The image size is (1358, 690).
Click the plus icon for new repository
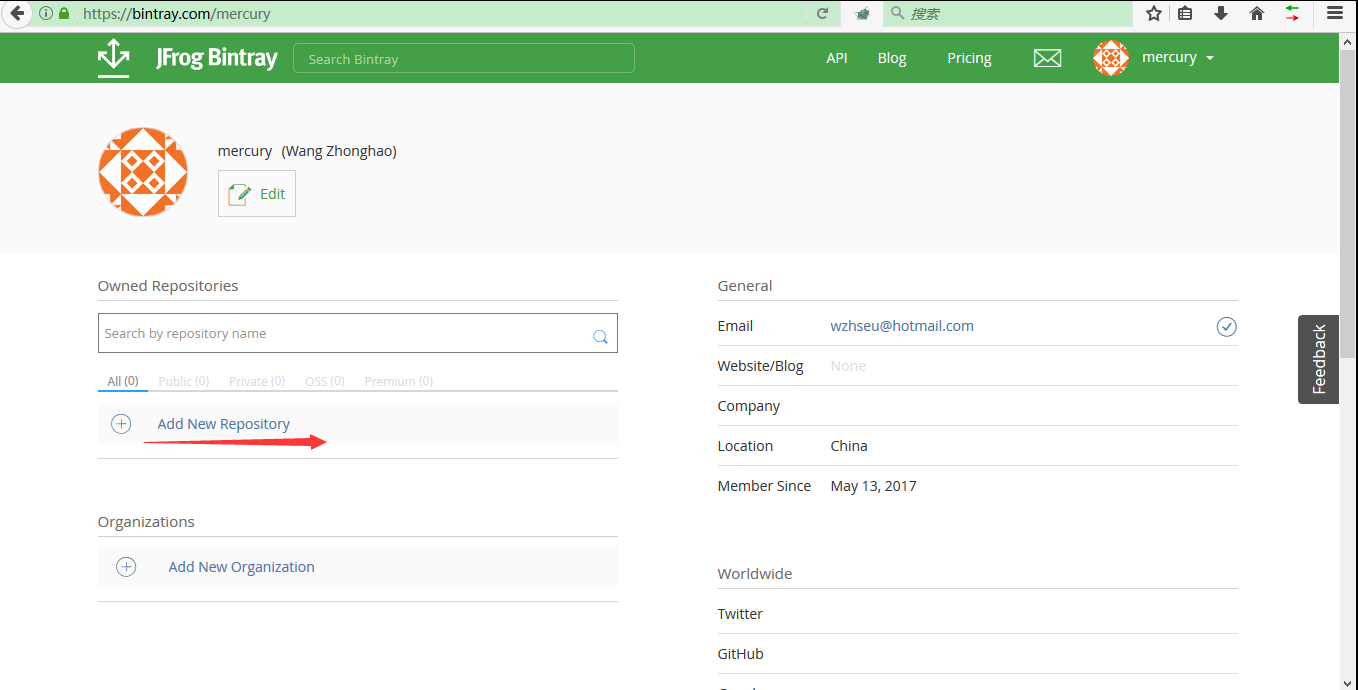coord(121,424)
